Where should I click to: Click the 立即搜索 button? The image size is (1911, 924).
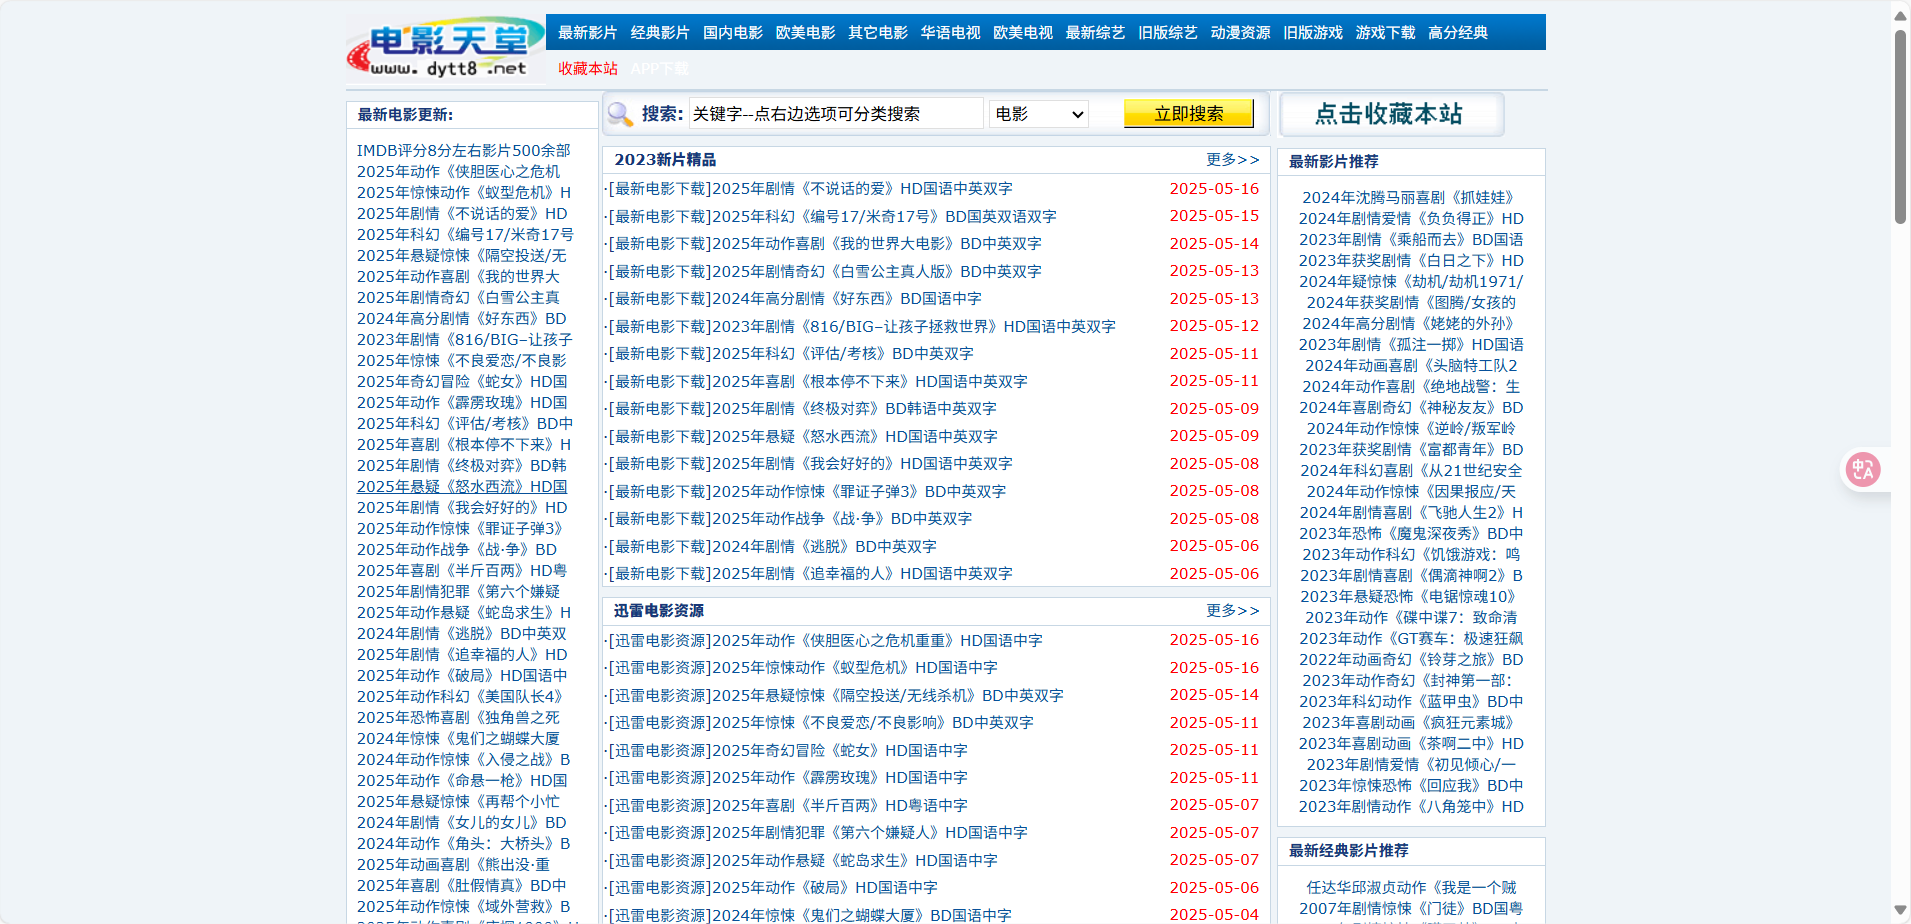[x=1188, y=114]
